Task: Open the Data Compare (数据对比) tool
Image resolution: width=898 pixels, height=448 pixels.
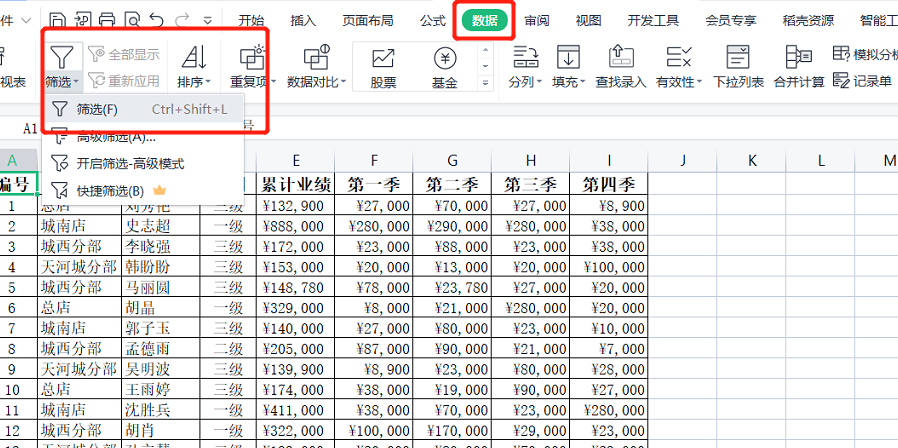Action: pos(316,57)
